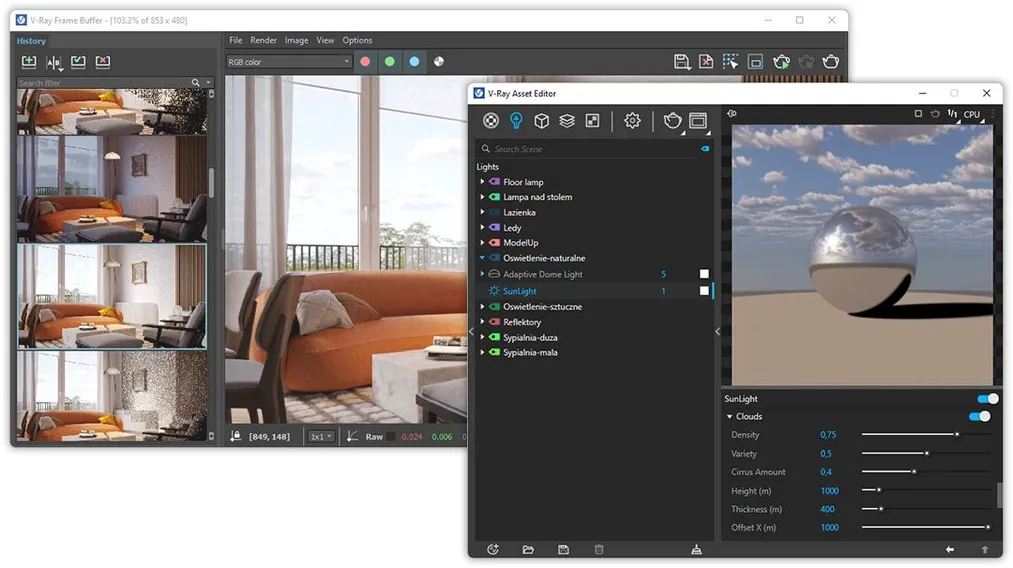Screen dimensions: 1013x568
Task: Click the purge unused assets broom icon
Action: (x=696, y=550)
